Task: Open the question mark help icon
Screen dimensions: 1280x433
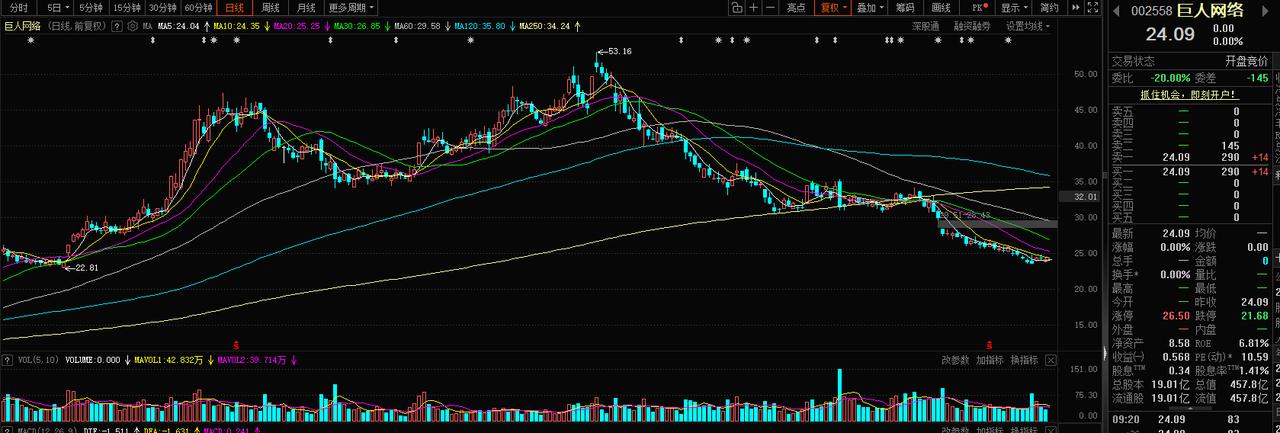Action: (117, 26)
